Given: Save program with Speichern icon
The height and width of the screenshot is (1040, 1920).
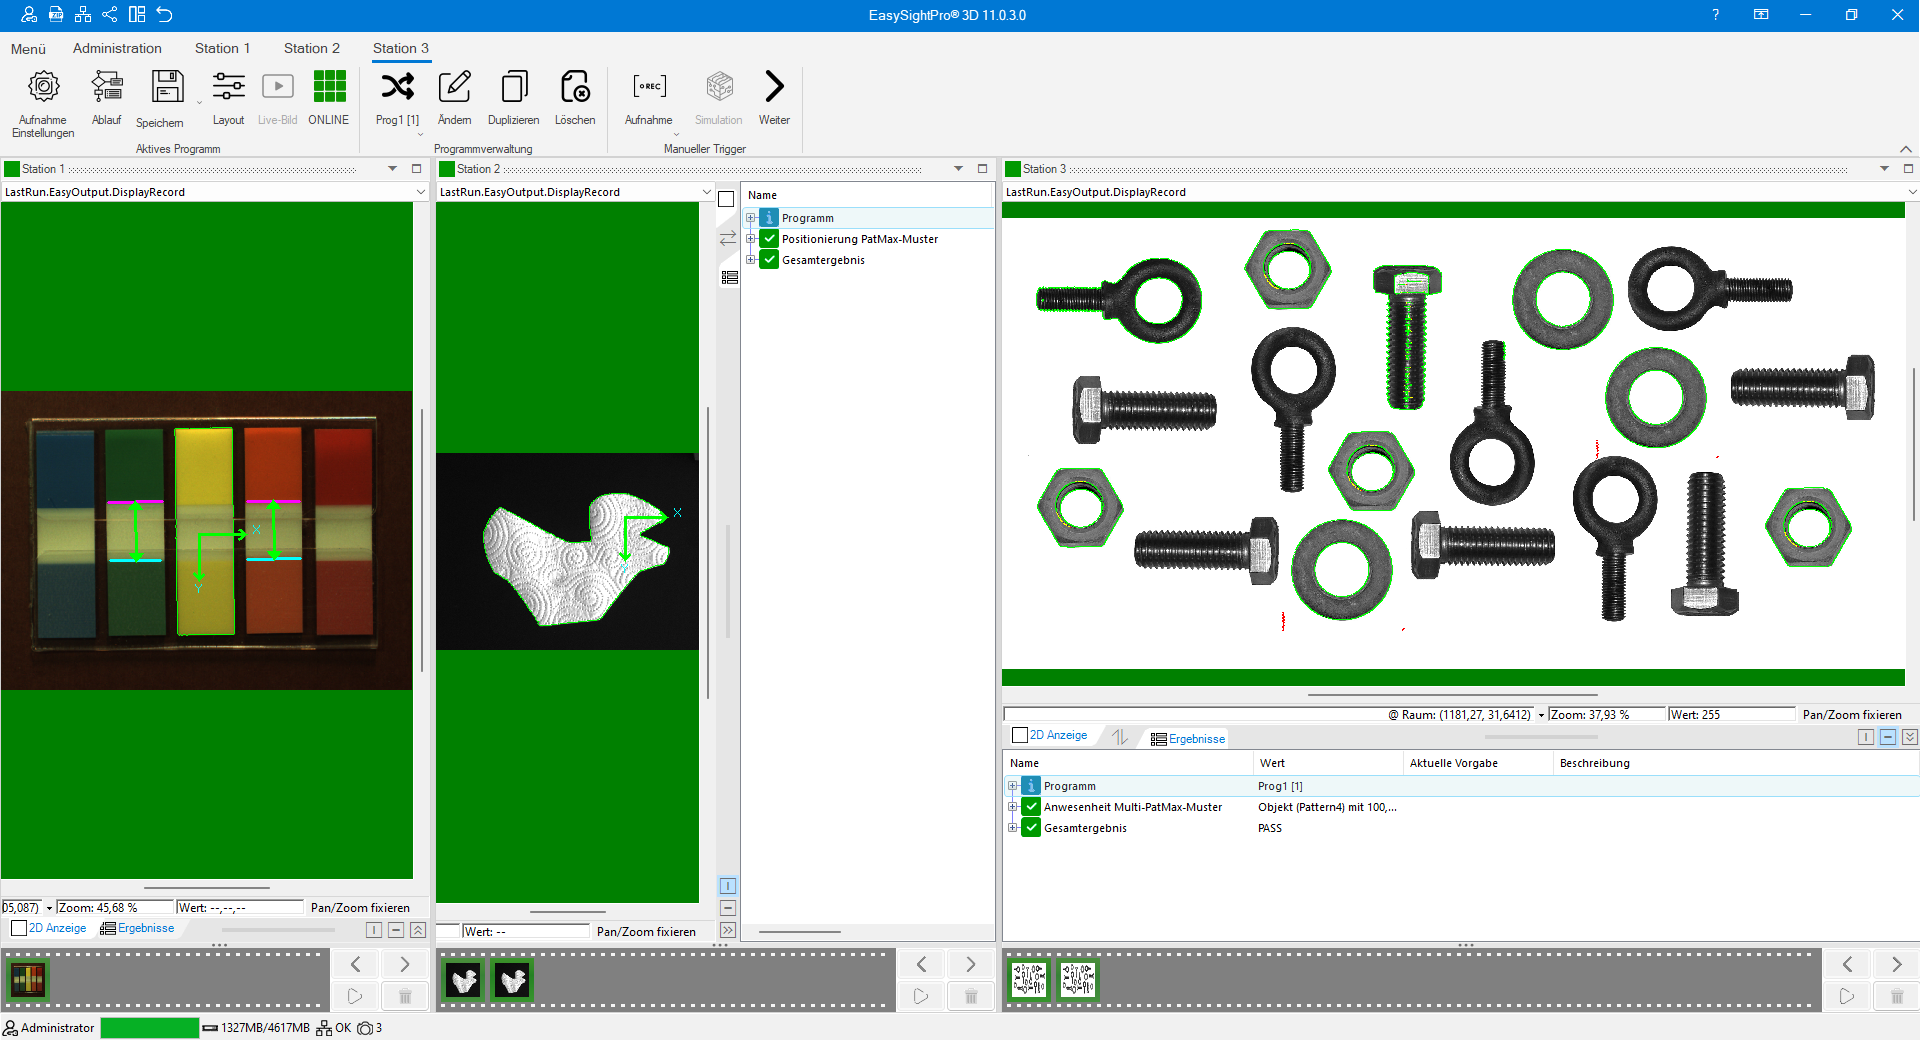Looking at the screenshot, I should pos(167,88).
